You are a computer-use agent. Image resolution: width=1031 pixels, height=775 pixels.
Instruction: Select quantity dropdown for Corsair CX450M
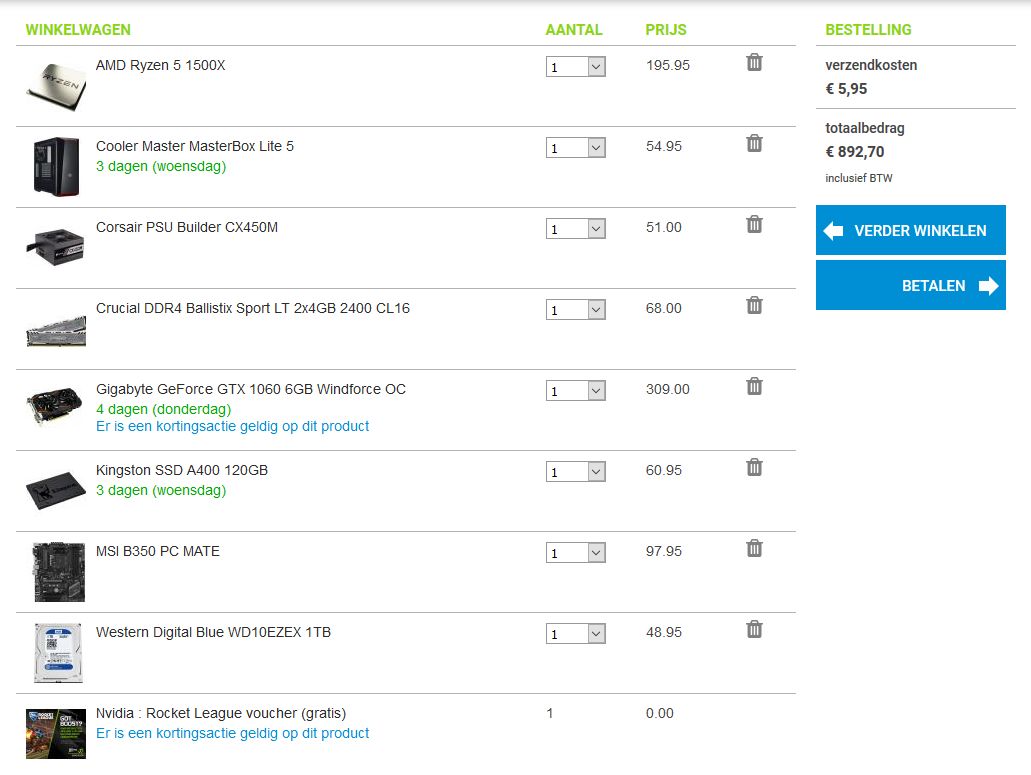[x=576, y=229]
